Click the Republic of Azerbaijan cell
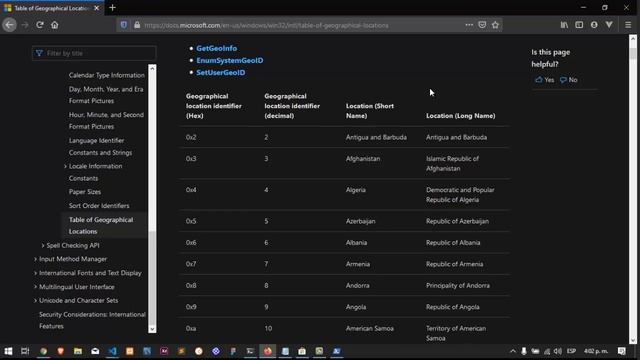 point(457,221)
